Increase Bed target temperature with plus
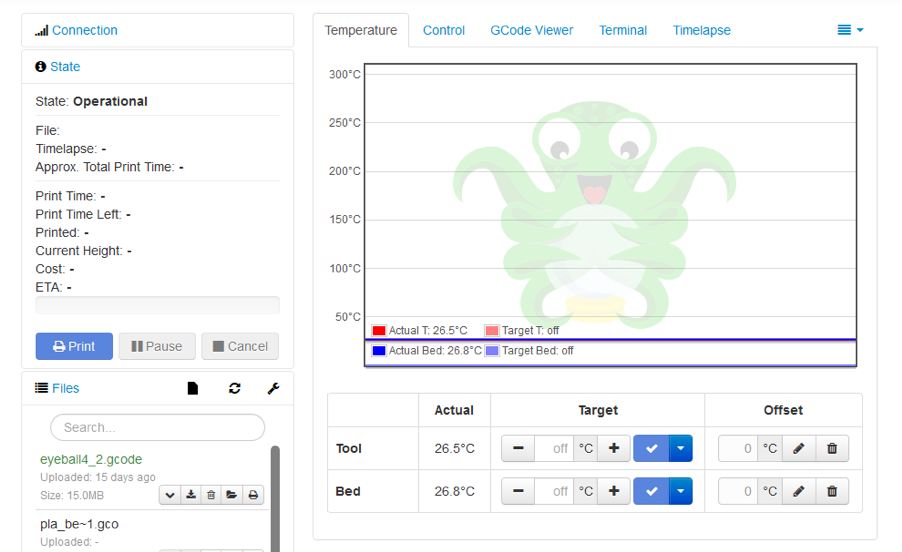This screenshot has height=552, width=902. [x=614, y=491]
